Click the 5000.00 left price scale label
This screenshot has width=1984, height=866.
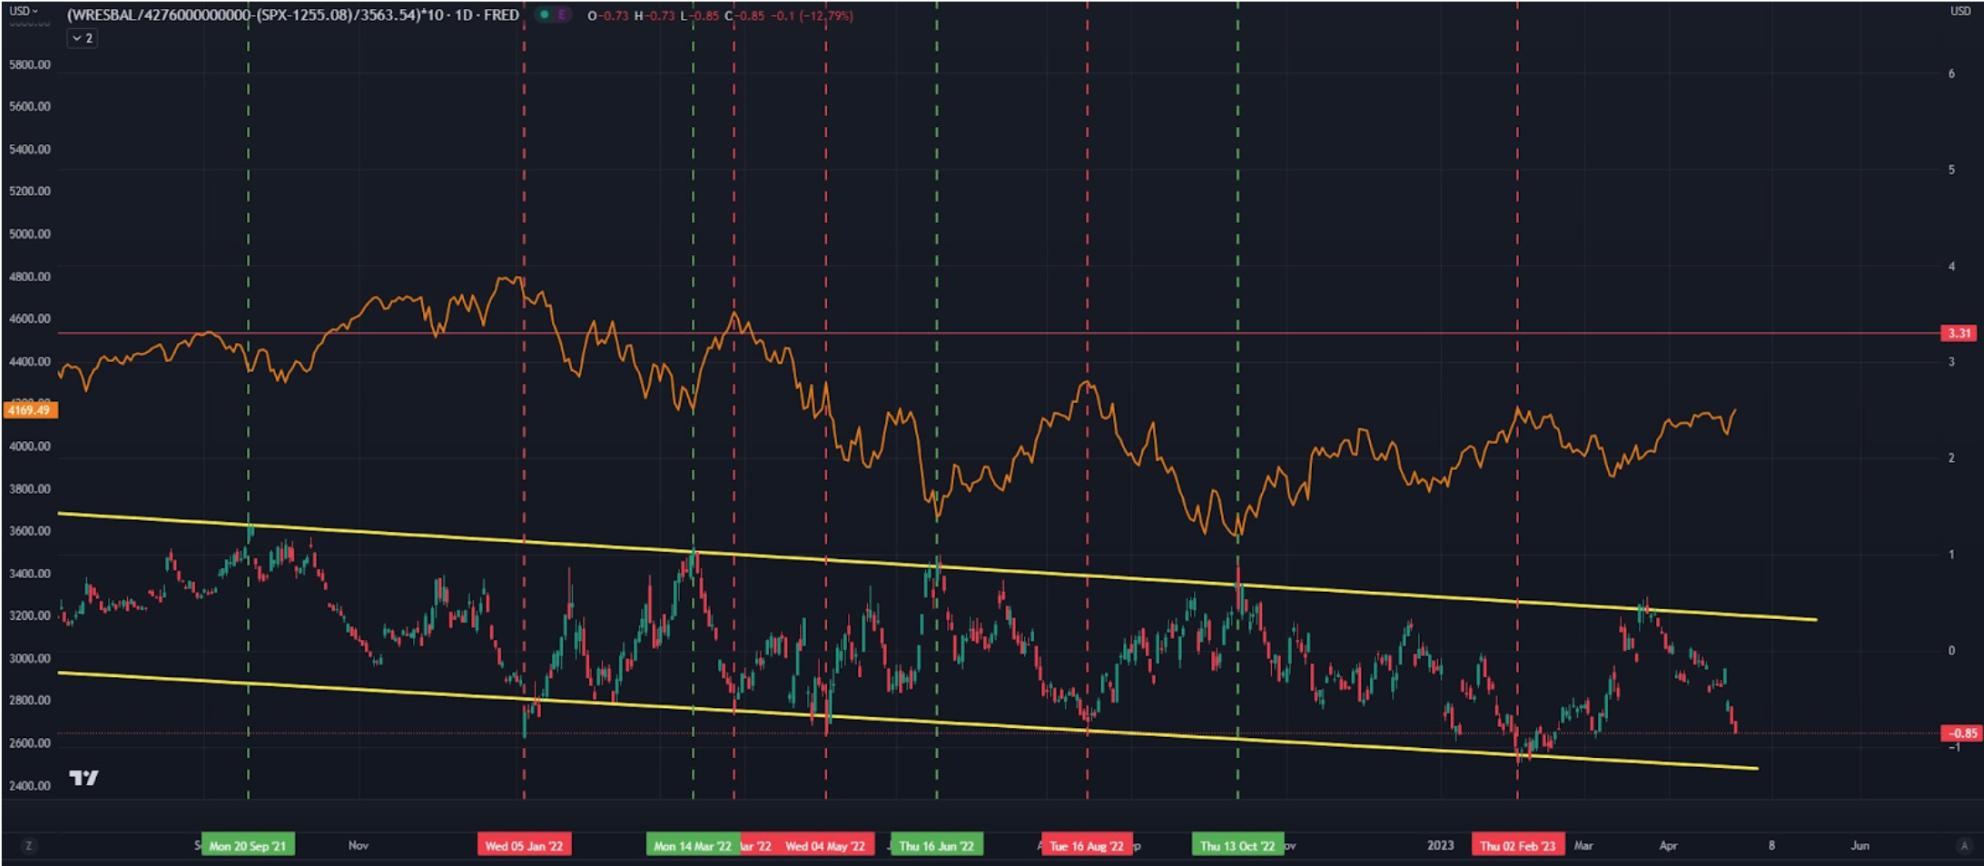(x=29, y=234)
